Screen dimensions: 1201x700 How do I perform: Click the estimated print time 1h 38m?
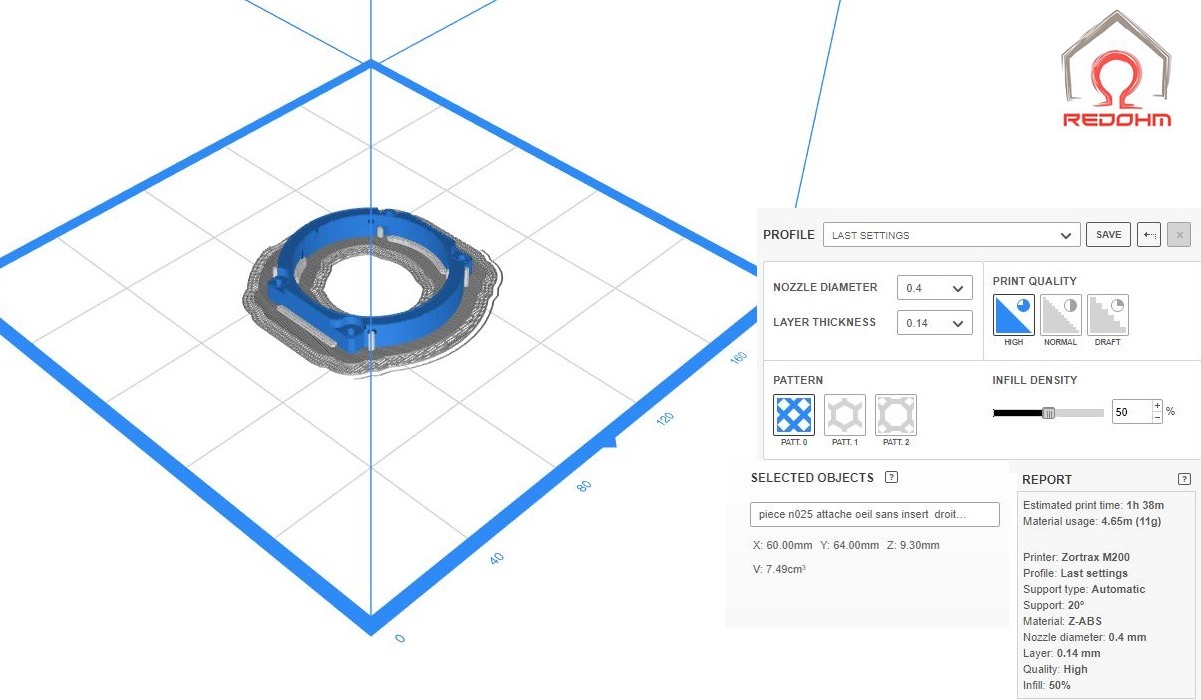pos(1093,505)
